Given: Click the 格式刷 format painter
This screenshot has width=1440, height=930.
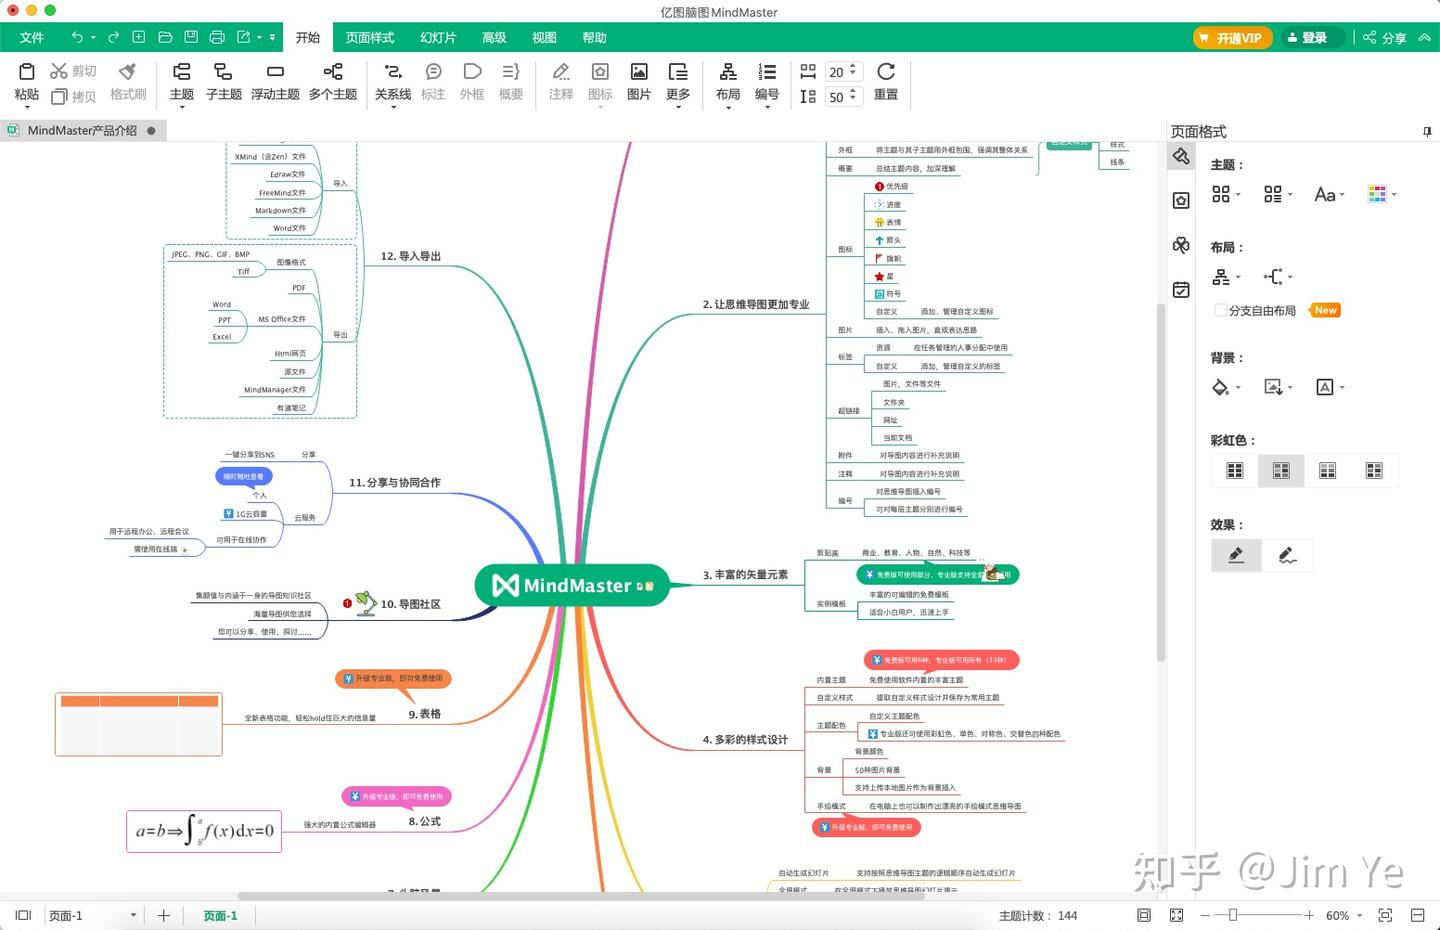Looking at the screenshot, I should coord(128,82).
